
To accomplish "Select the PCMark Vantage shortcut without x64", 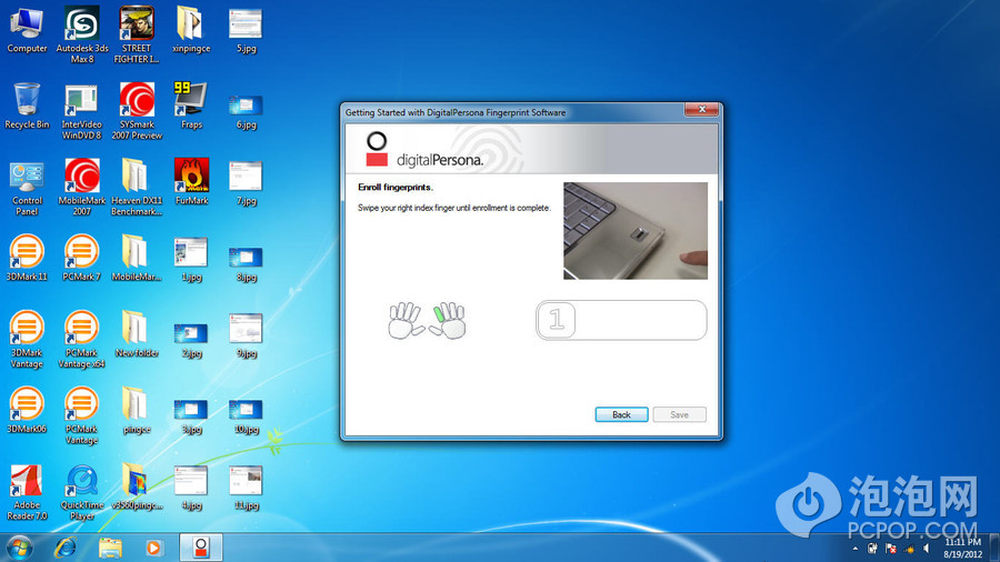I will pos(82,416).
